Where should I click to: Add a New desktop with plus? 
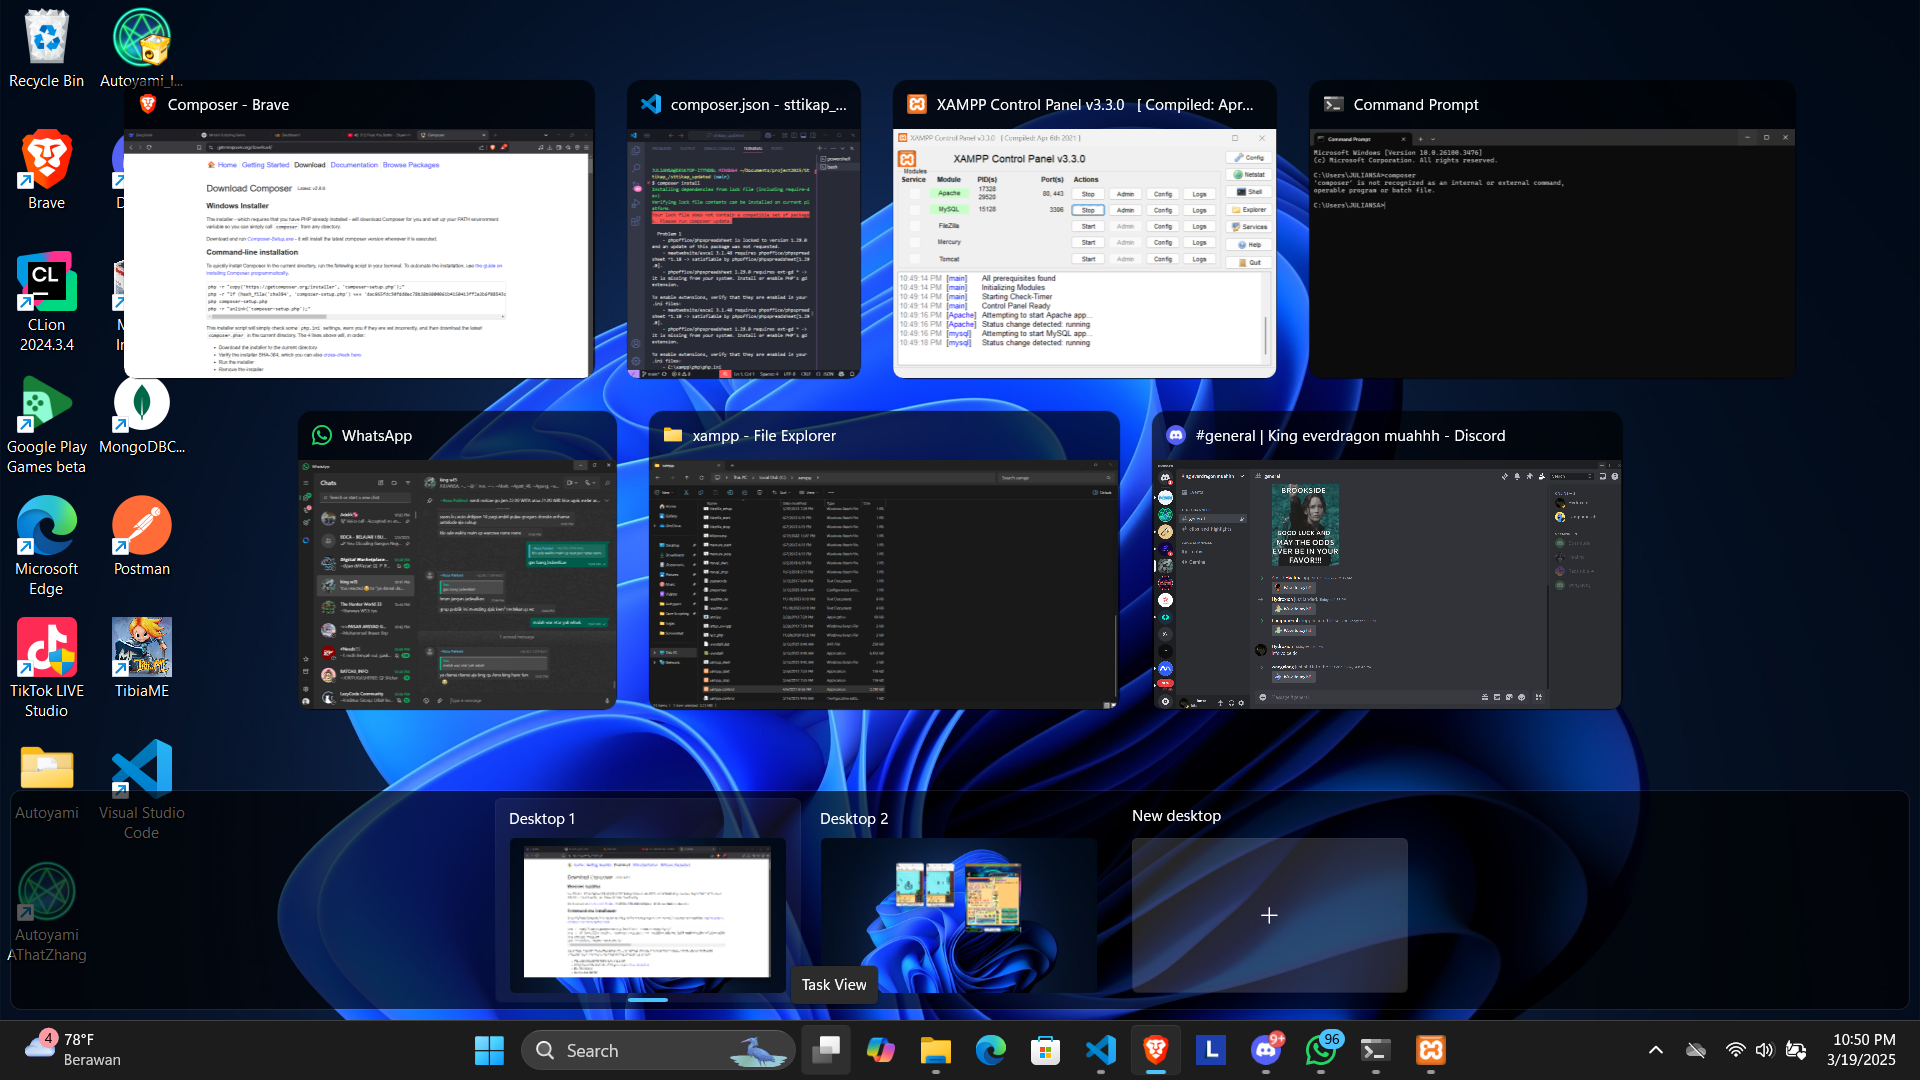[1269, 915]
